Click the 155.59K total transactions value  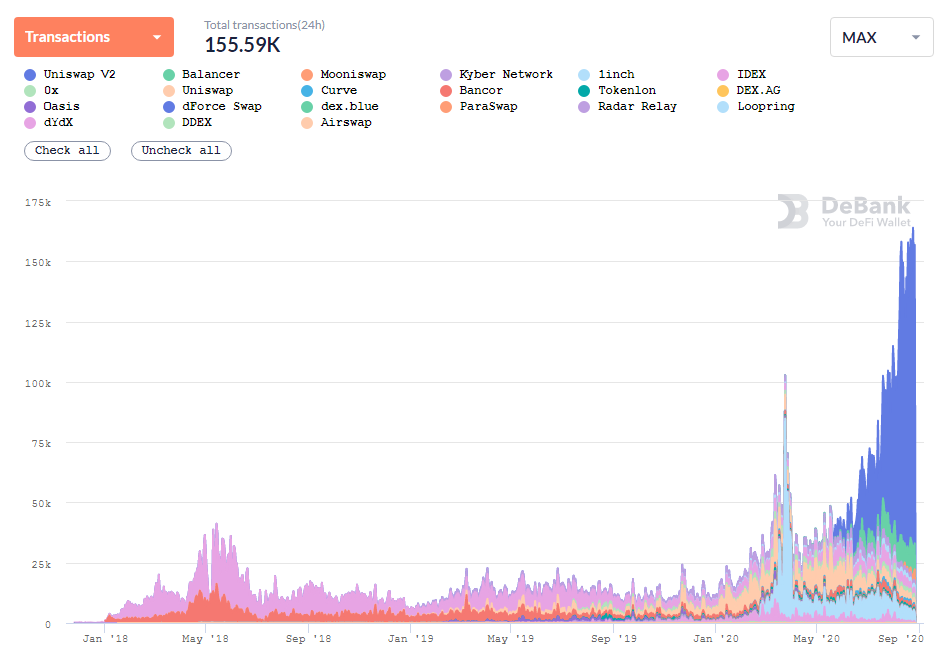tap(242, 45)
